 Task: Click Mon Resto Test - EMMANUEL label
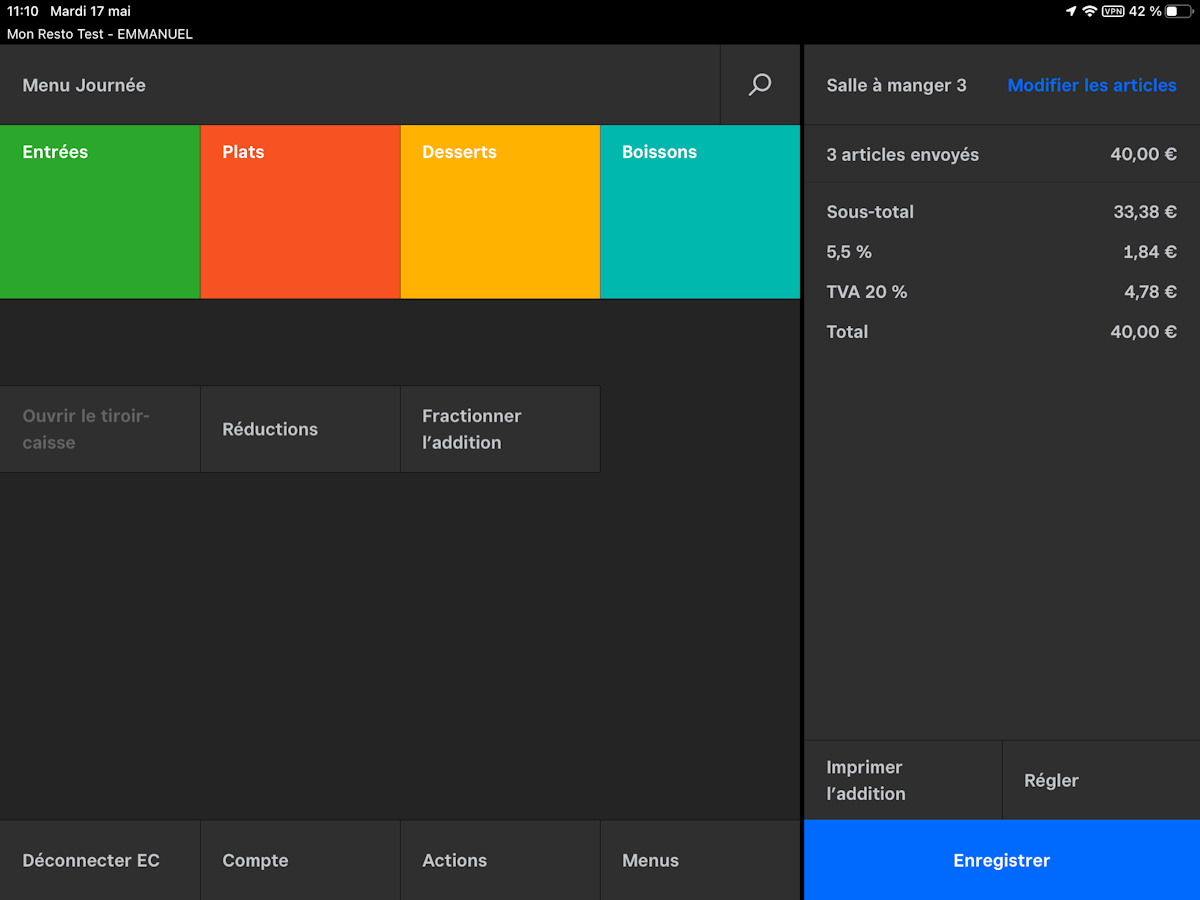[x=100, y=34]
